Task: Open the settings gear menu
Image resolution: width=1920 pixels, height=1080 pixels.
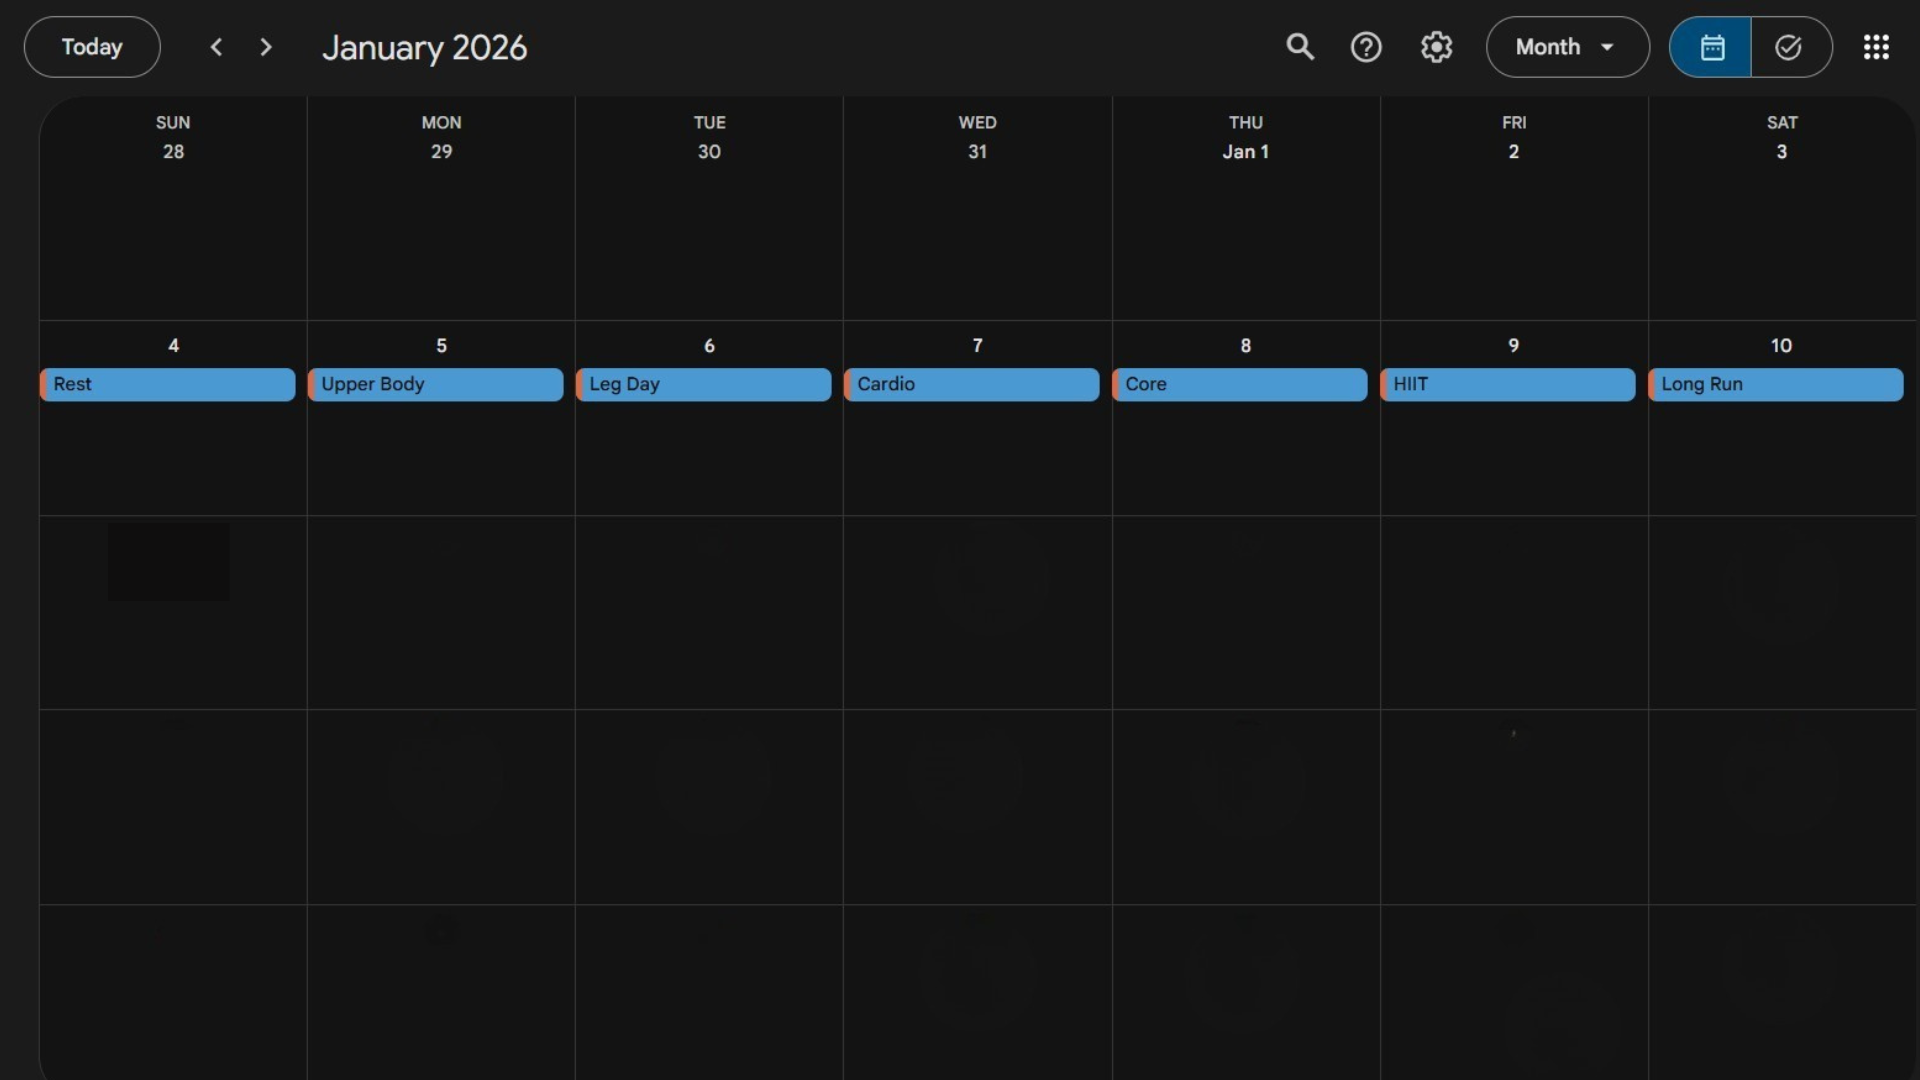Action: 1436,47
